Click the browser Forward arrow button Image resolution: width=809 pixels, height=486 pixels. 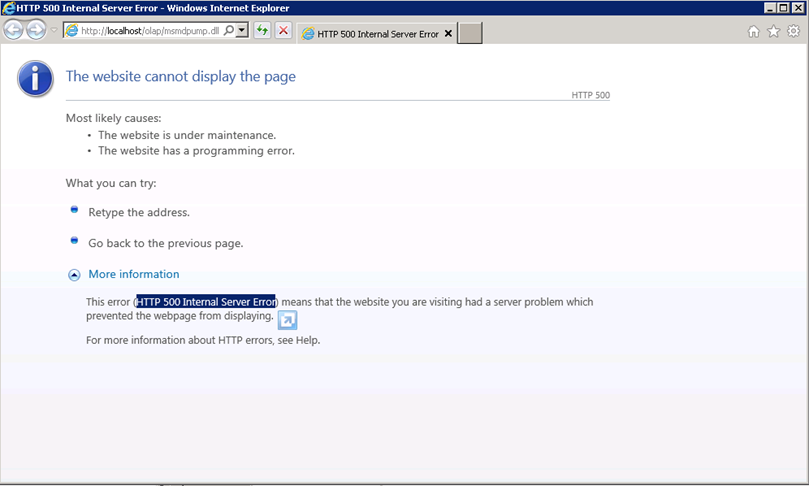click(37, 31)
